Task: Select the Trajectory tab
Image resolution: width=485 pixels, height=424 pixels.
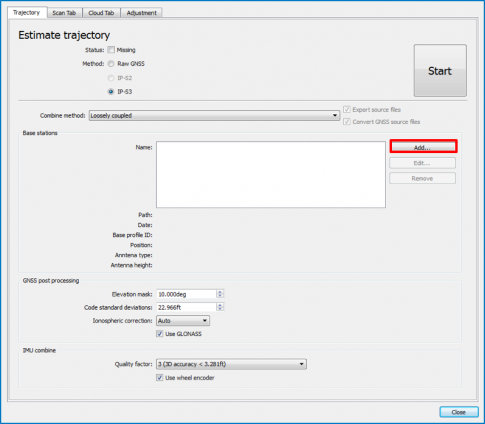Action: 27,12
